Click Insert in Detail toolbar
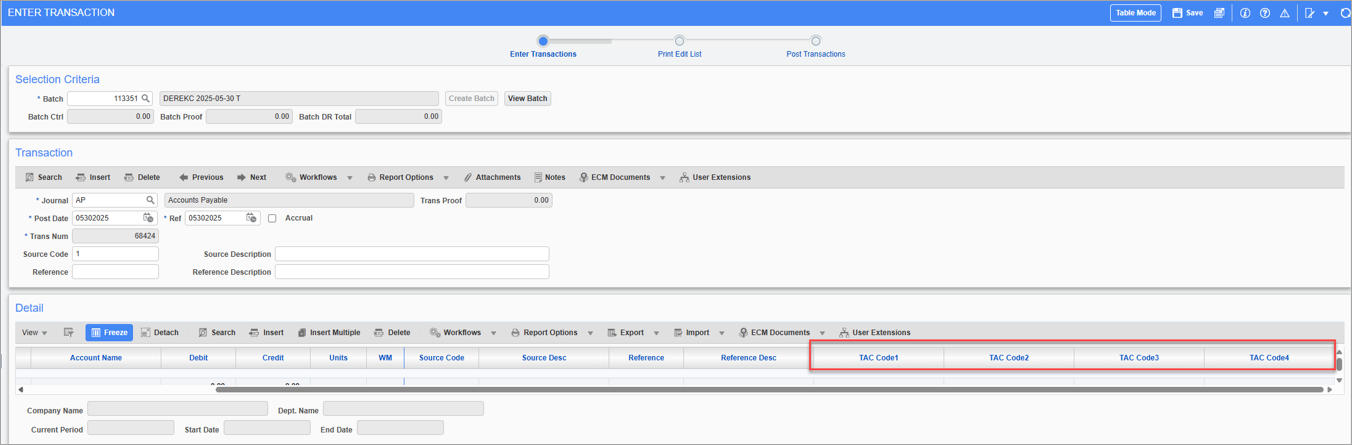 [267, 333]
